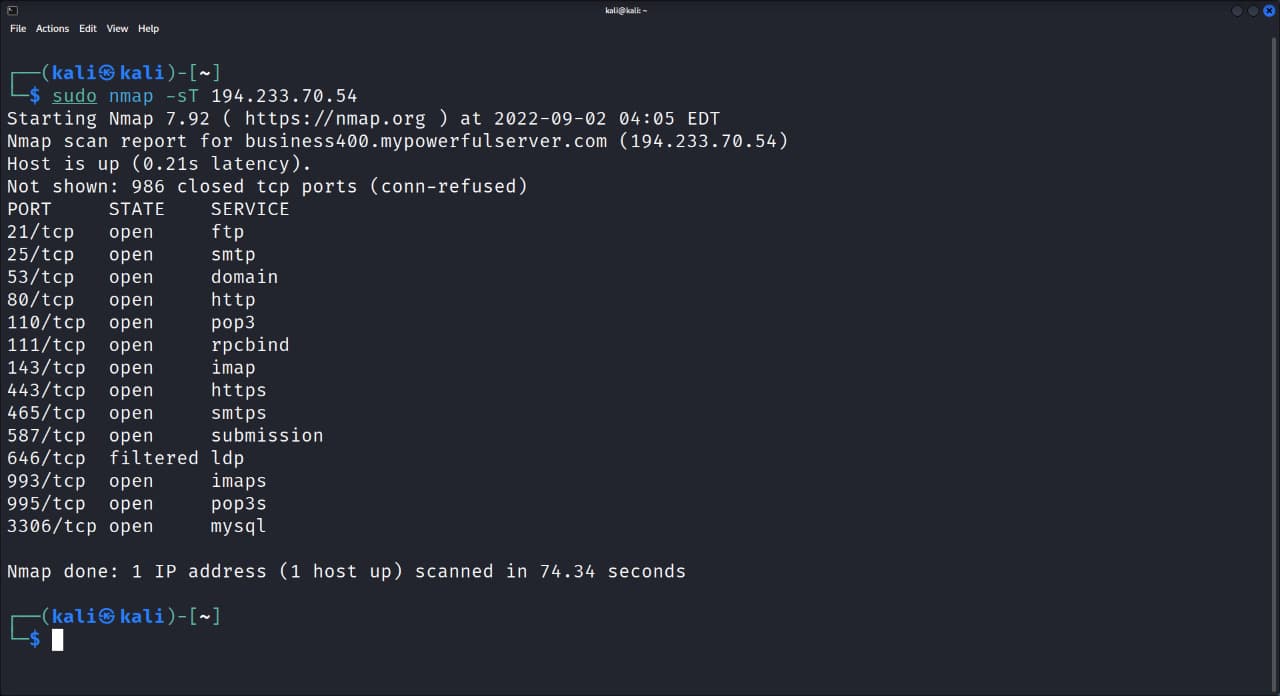Click the word filtered in the STATE column
The image size is (1280, 696).
click(x=154, y=458)
